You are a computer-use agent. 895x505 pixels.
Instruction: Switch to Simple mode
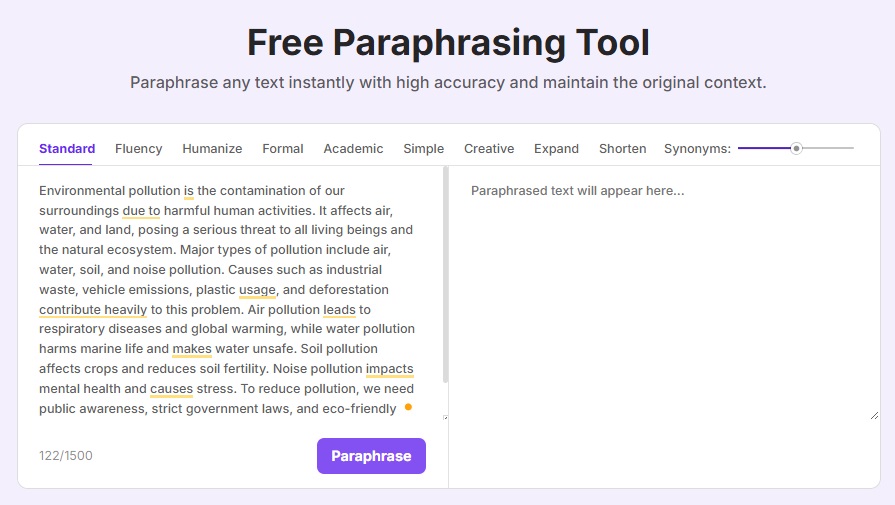424,149
